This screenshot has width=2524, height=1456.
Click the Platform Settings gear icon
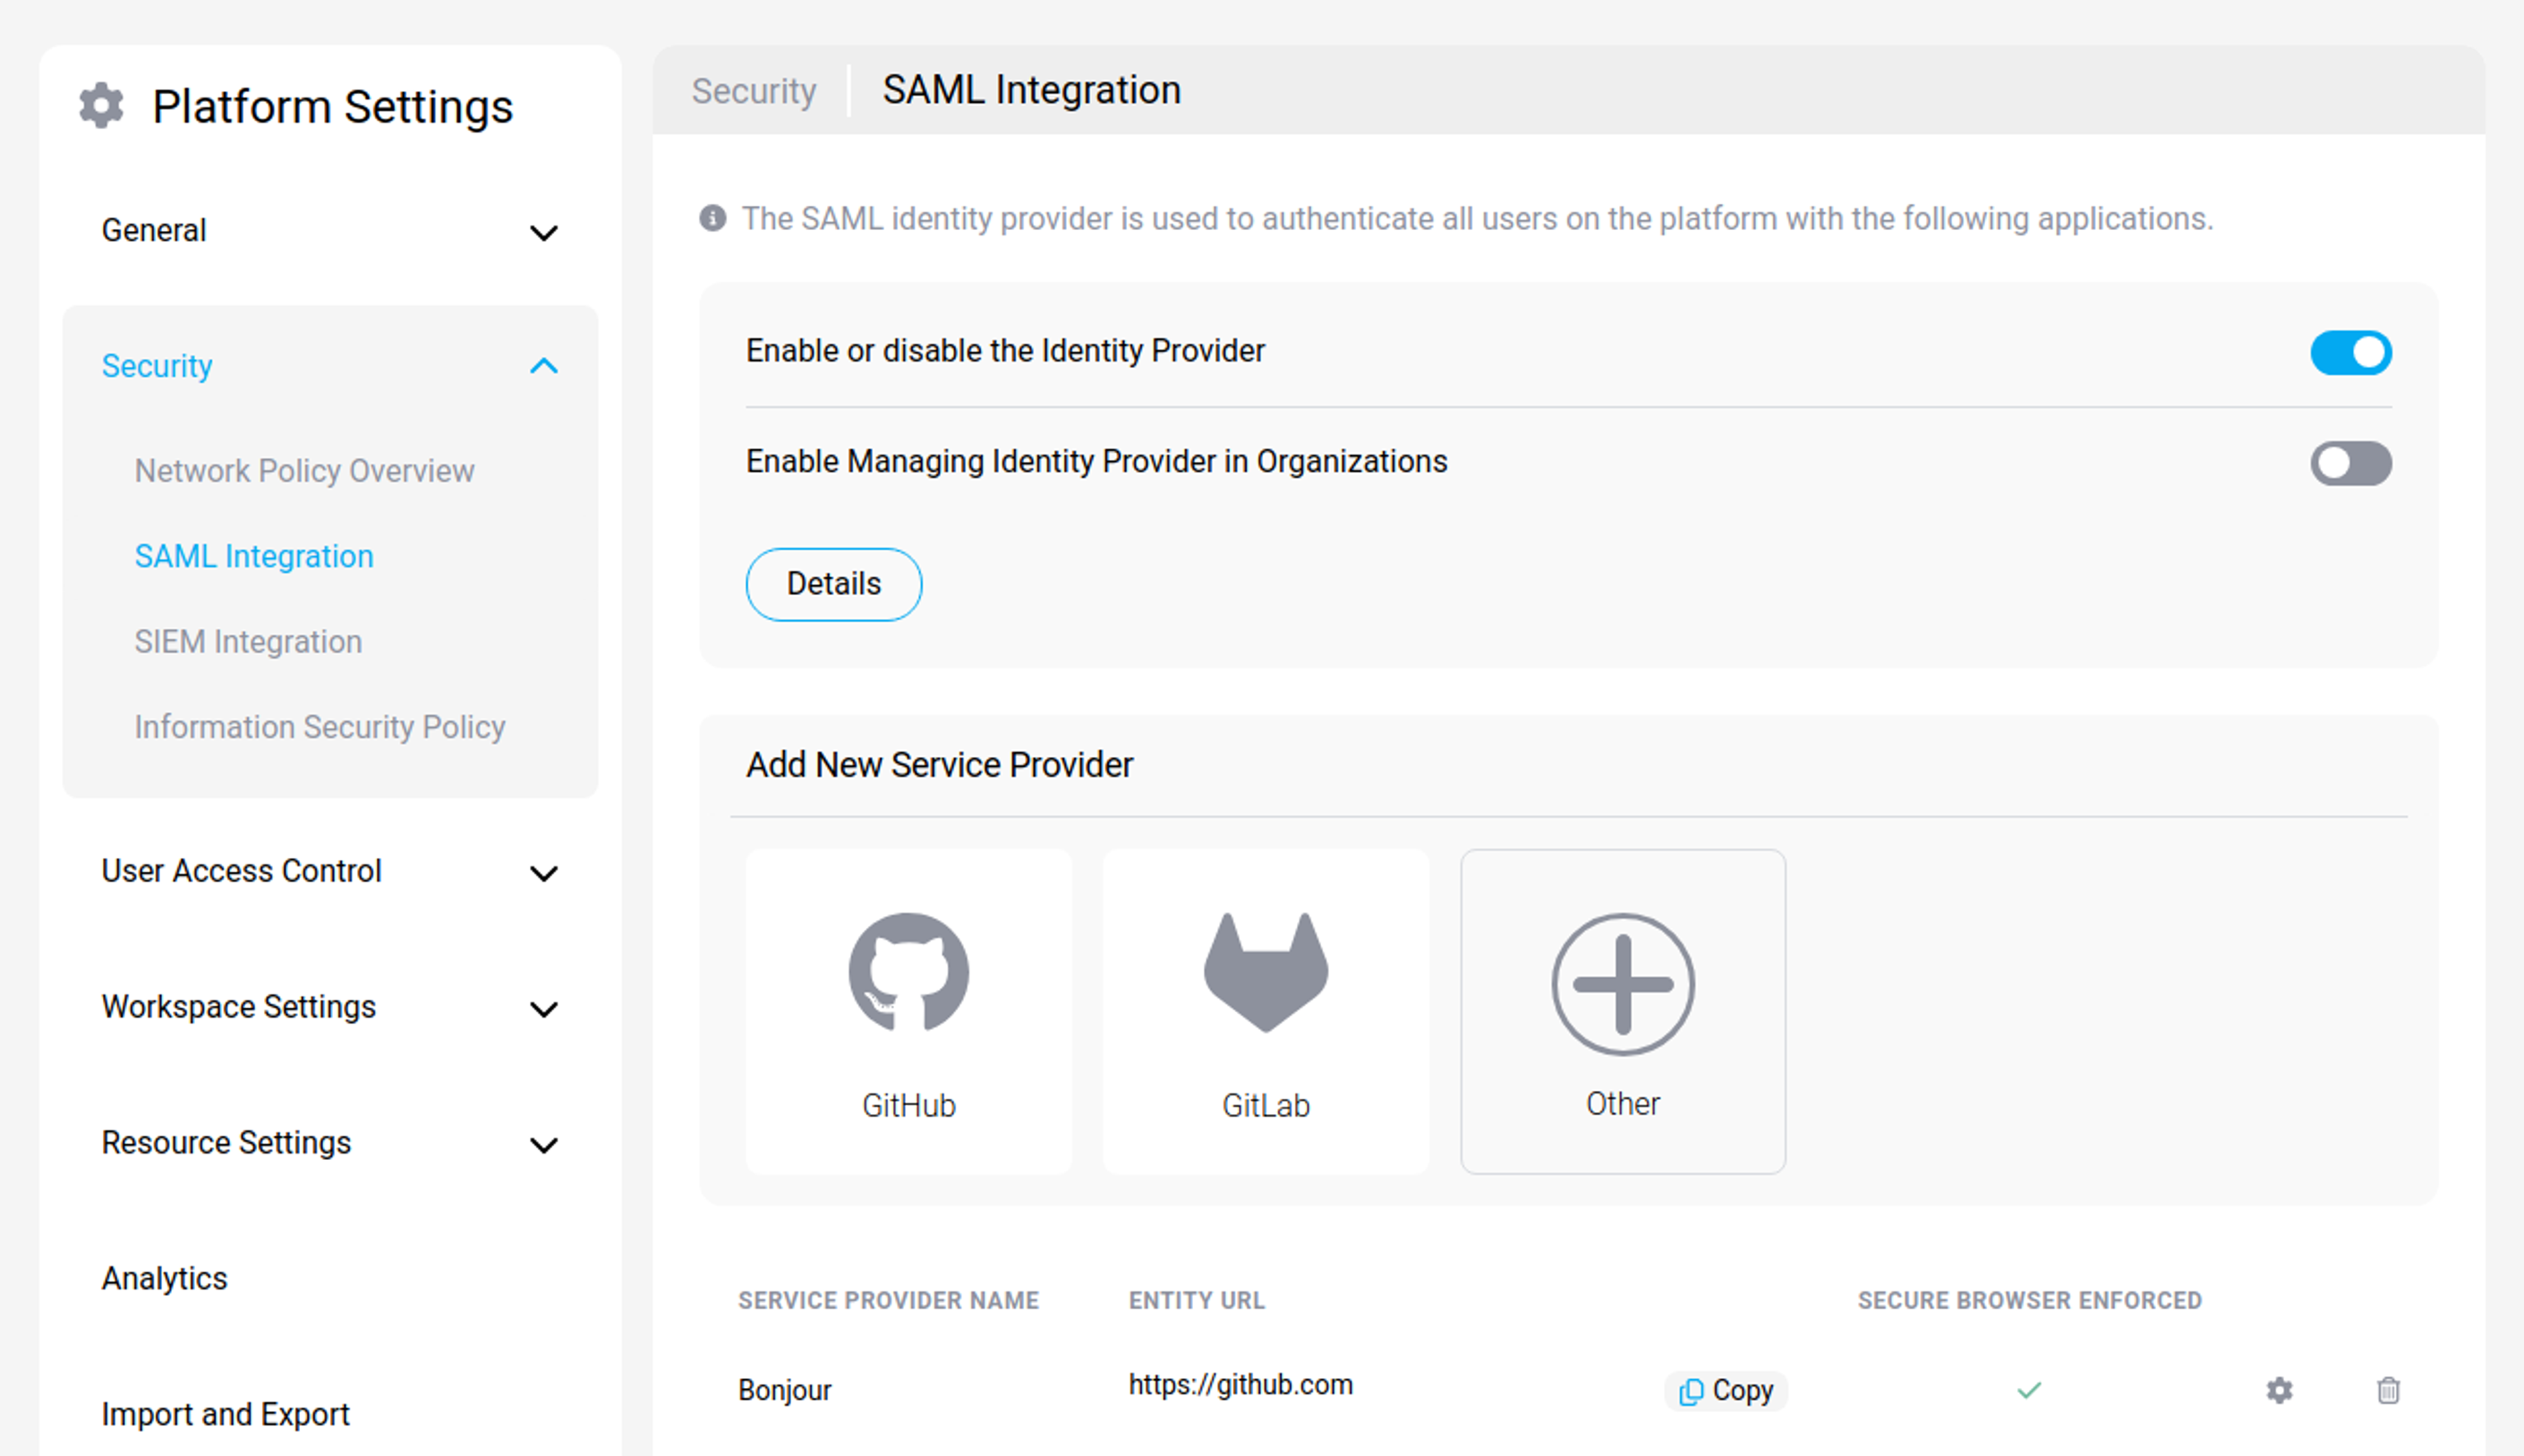(x=100, y=104)
